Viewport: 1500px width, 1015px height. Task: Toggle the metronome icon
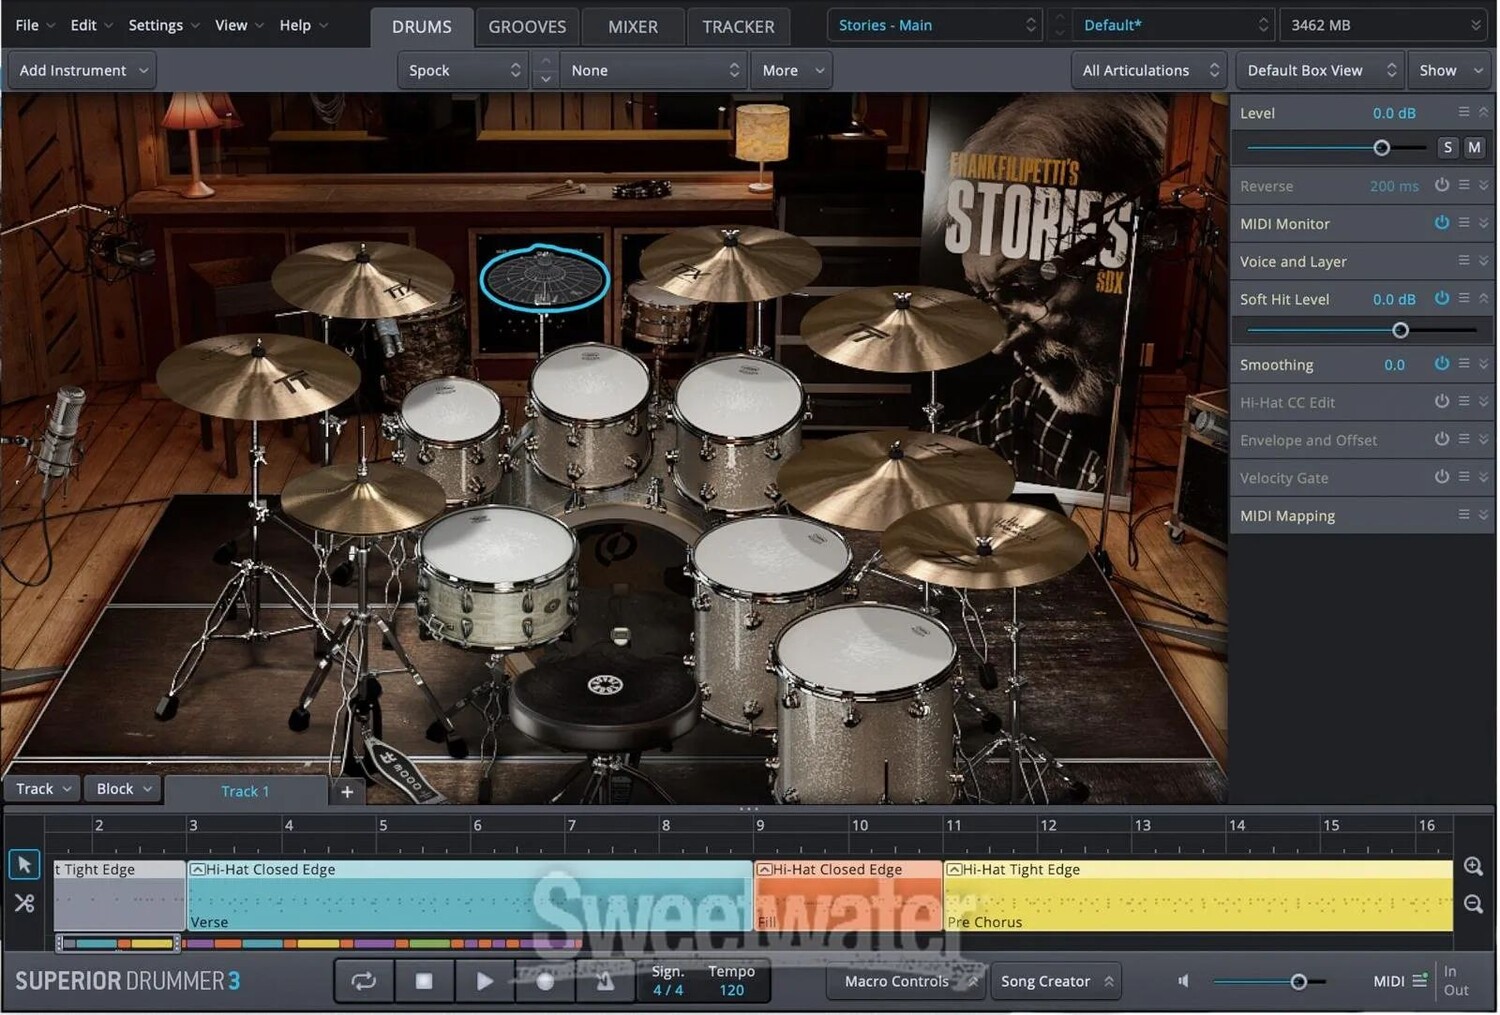tap(605, 981)
